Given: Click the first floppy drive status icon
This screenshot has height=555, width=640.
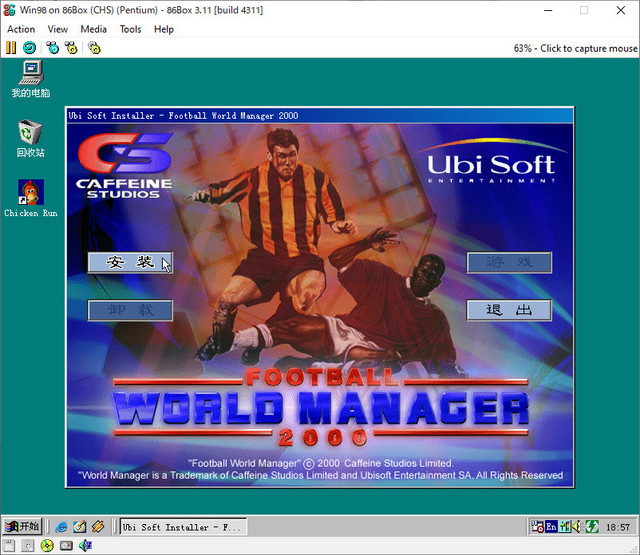Looking at the screenshot, I should coord(9,546).
